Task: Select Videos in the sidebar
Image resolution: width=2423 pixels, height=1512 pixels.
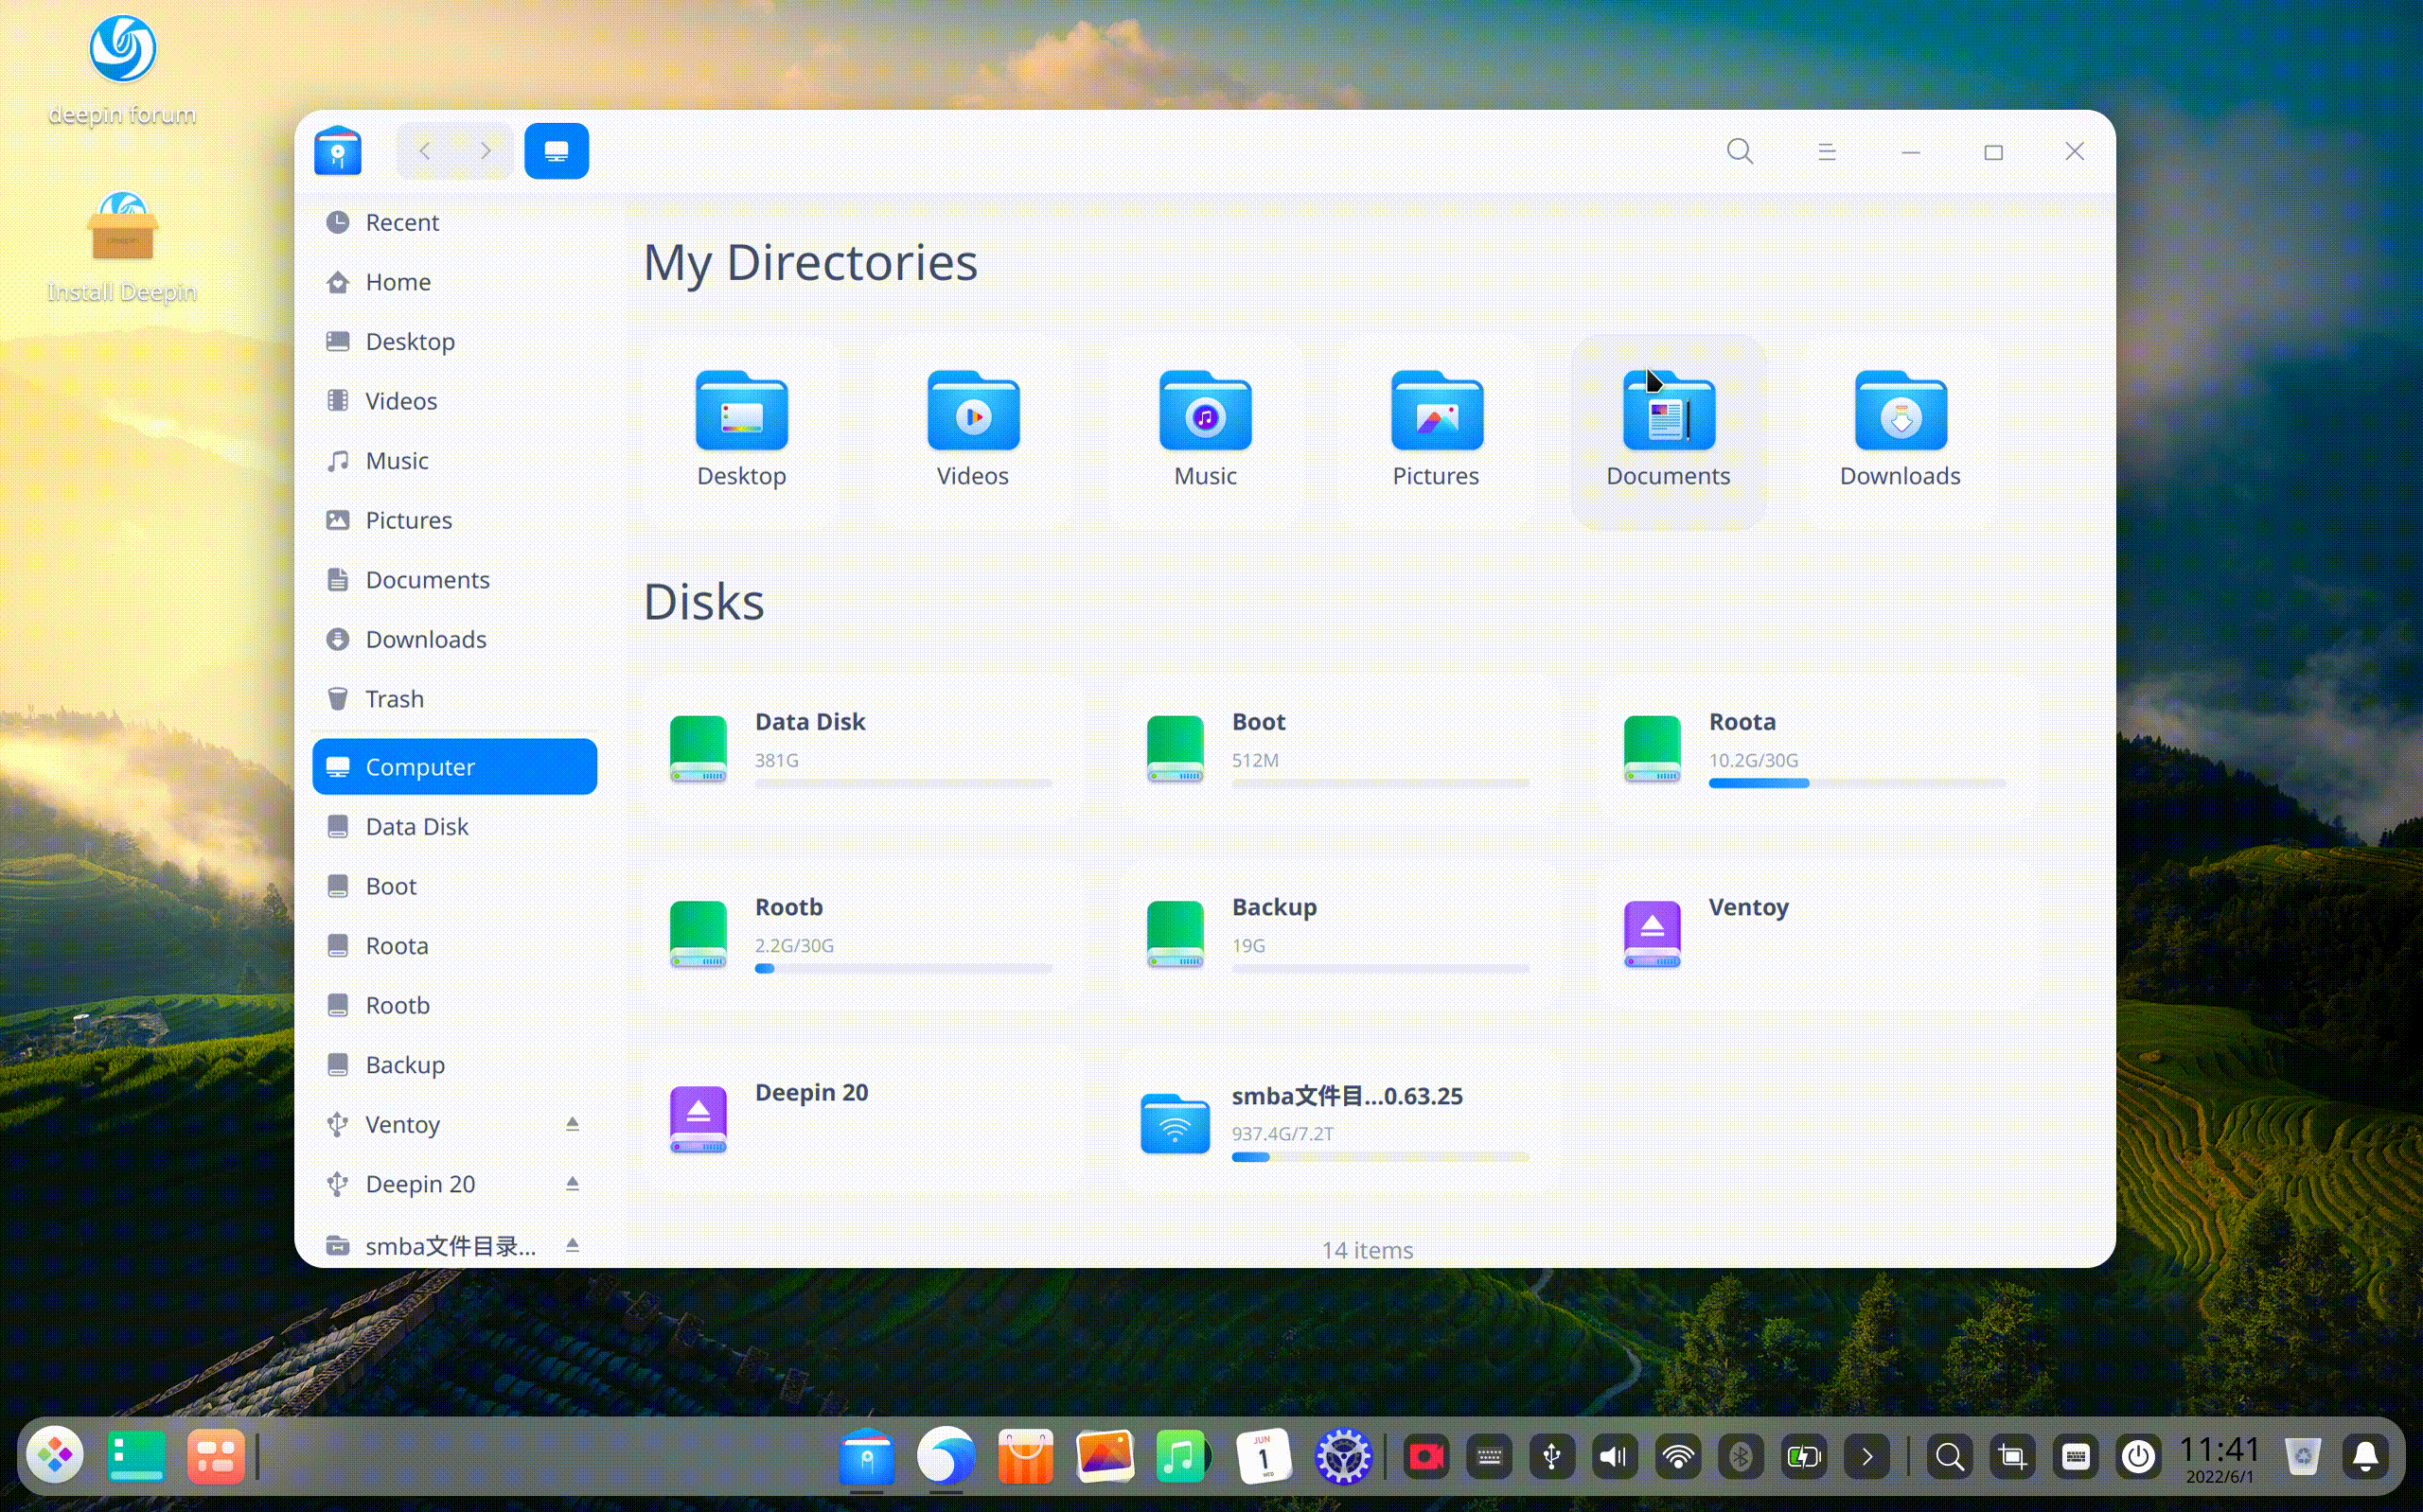Action: 454,401
